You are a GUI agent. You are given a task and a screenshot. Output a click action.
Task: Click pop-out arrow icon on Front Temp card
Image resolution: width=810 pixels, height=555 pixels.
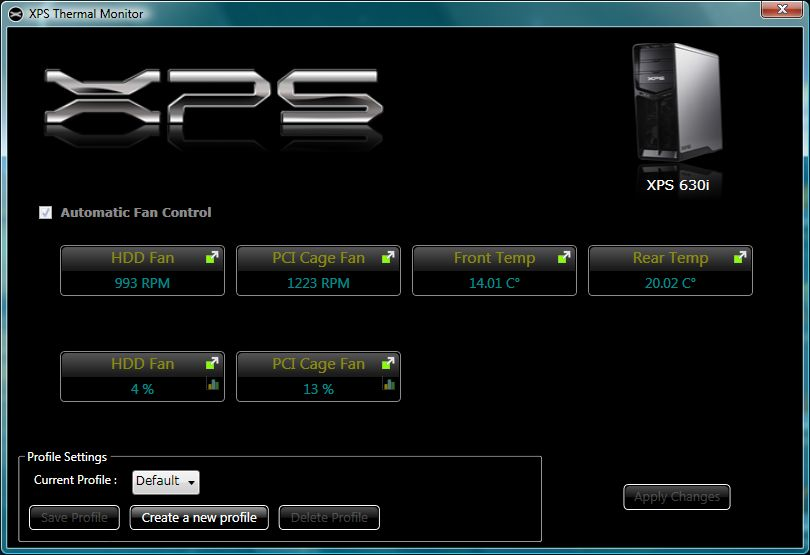tap(564, 257)
